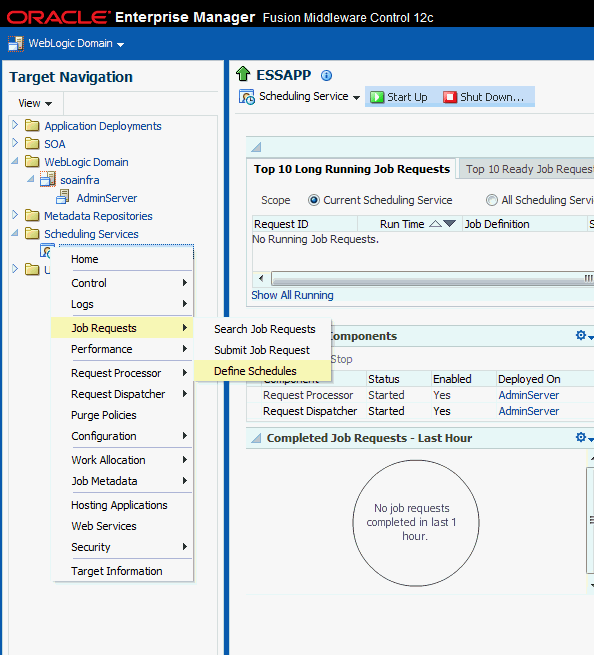
Task: Click the WebLogic Domain server icon in header
Action: tap(16, 43)
